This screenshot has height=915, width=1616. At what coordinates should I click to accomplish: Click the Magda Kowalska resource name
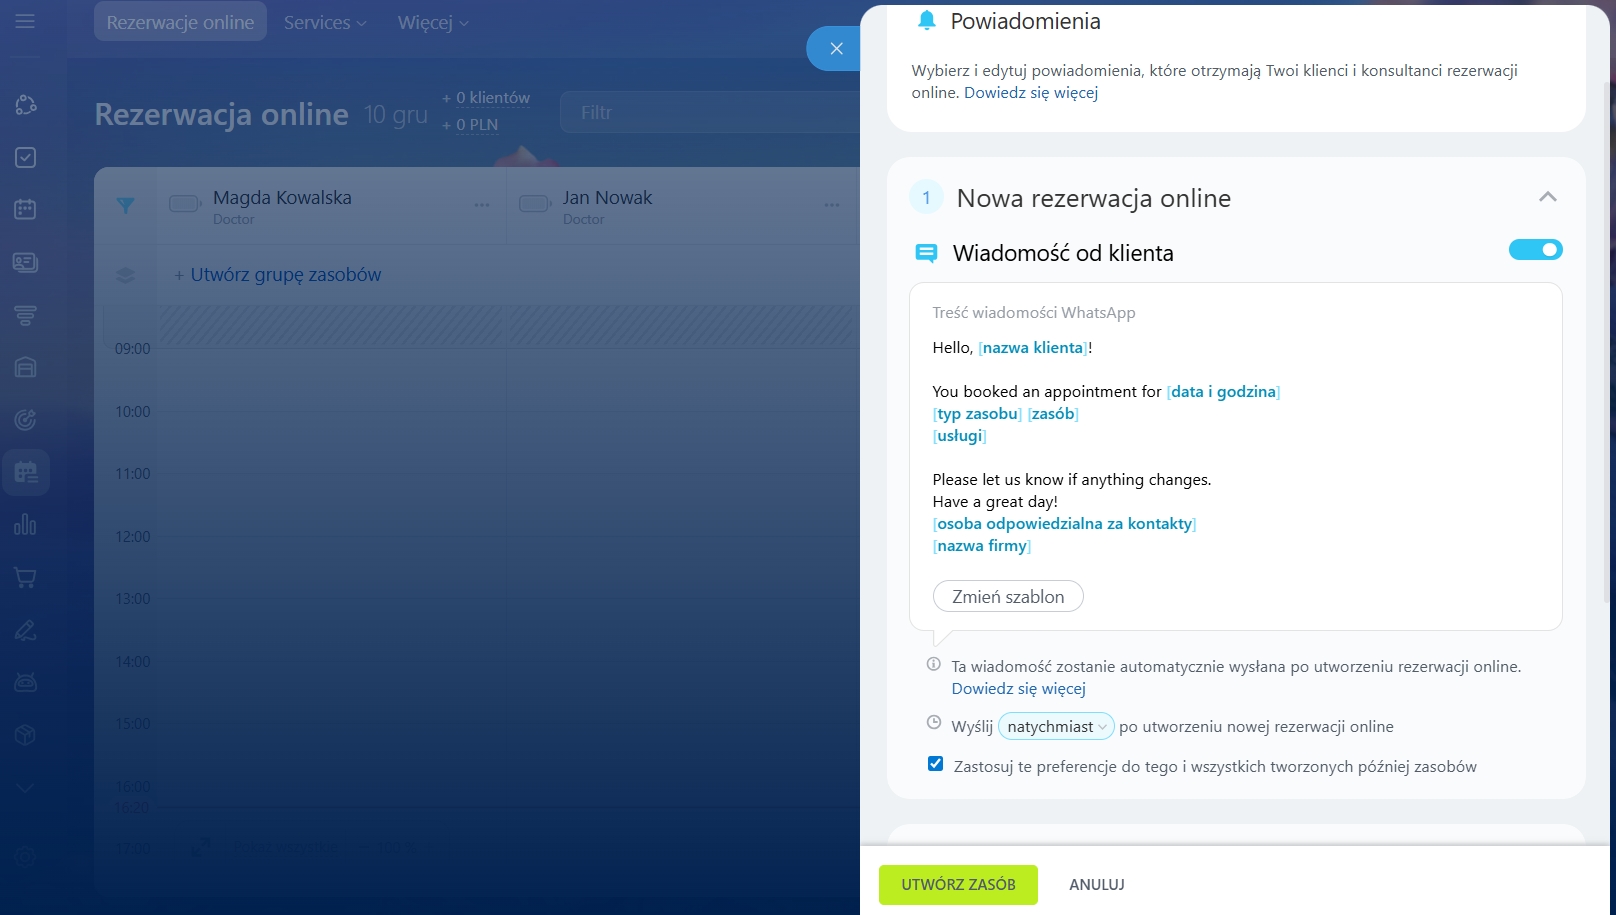(282, 198)
